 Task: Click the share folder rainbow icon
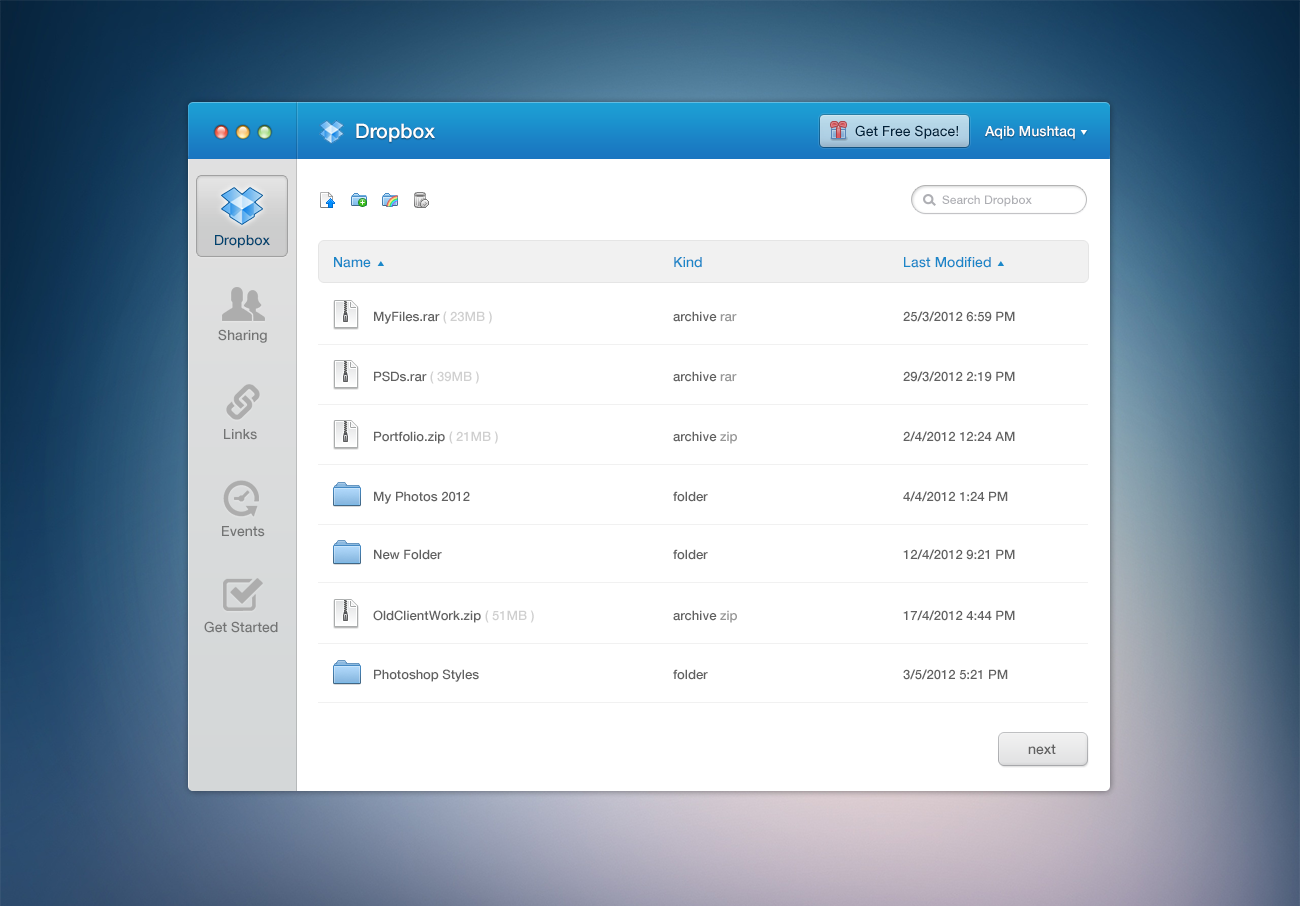390,200
